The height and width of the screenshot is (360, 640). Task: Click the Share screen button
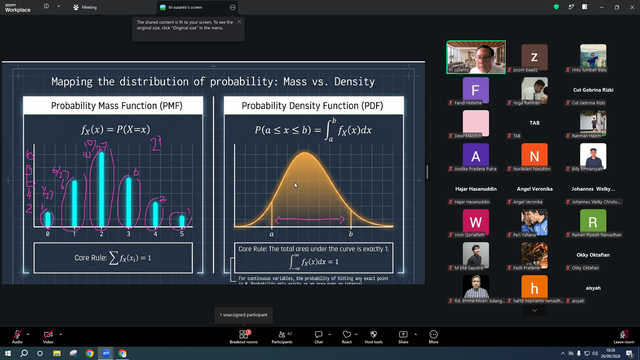[x=403, y=337]
